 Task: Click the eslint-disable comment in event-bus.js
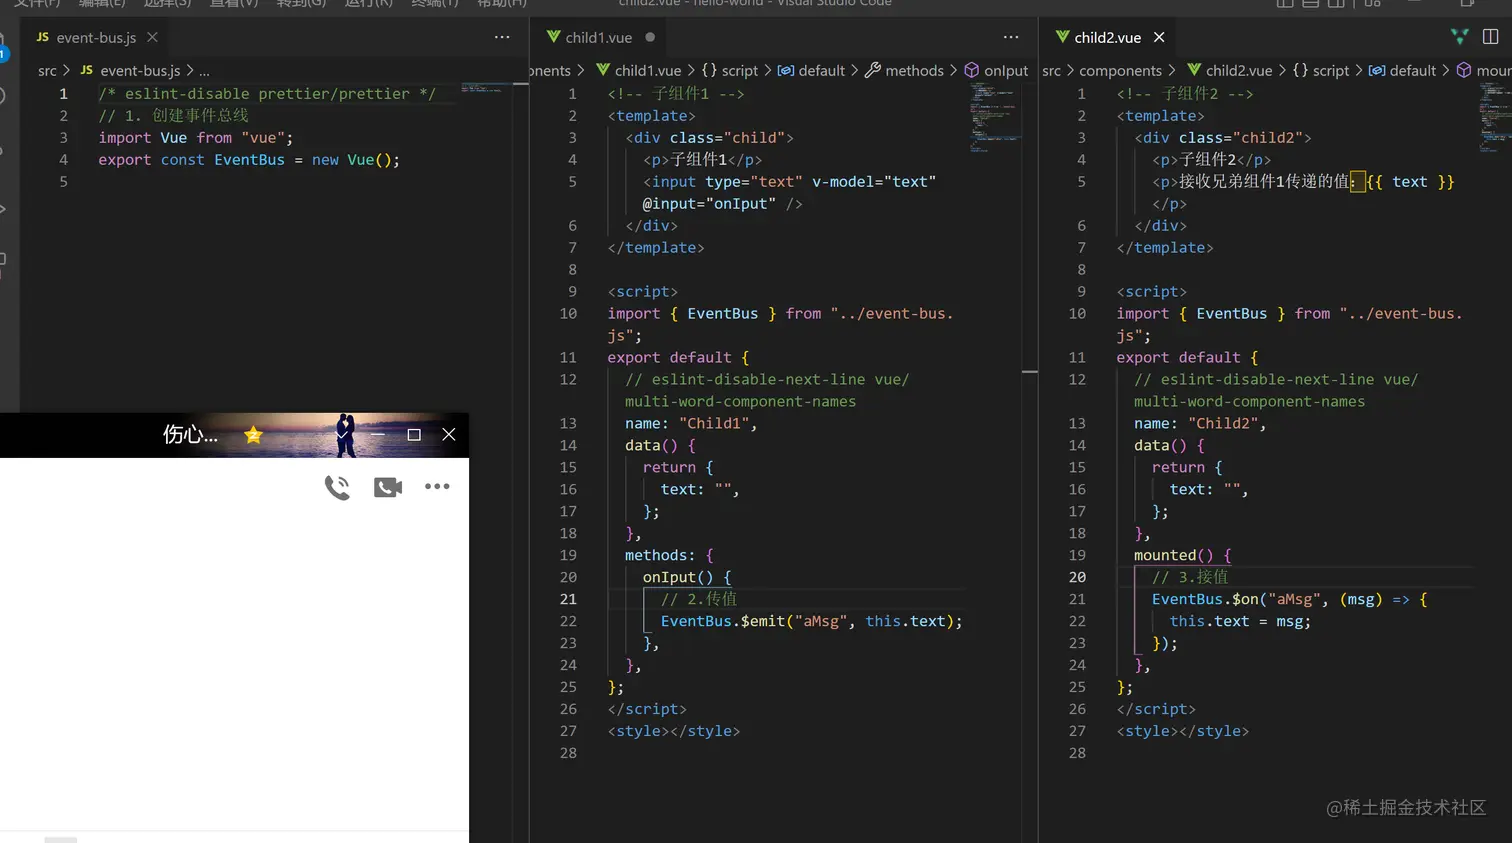pos(267,94)
